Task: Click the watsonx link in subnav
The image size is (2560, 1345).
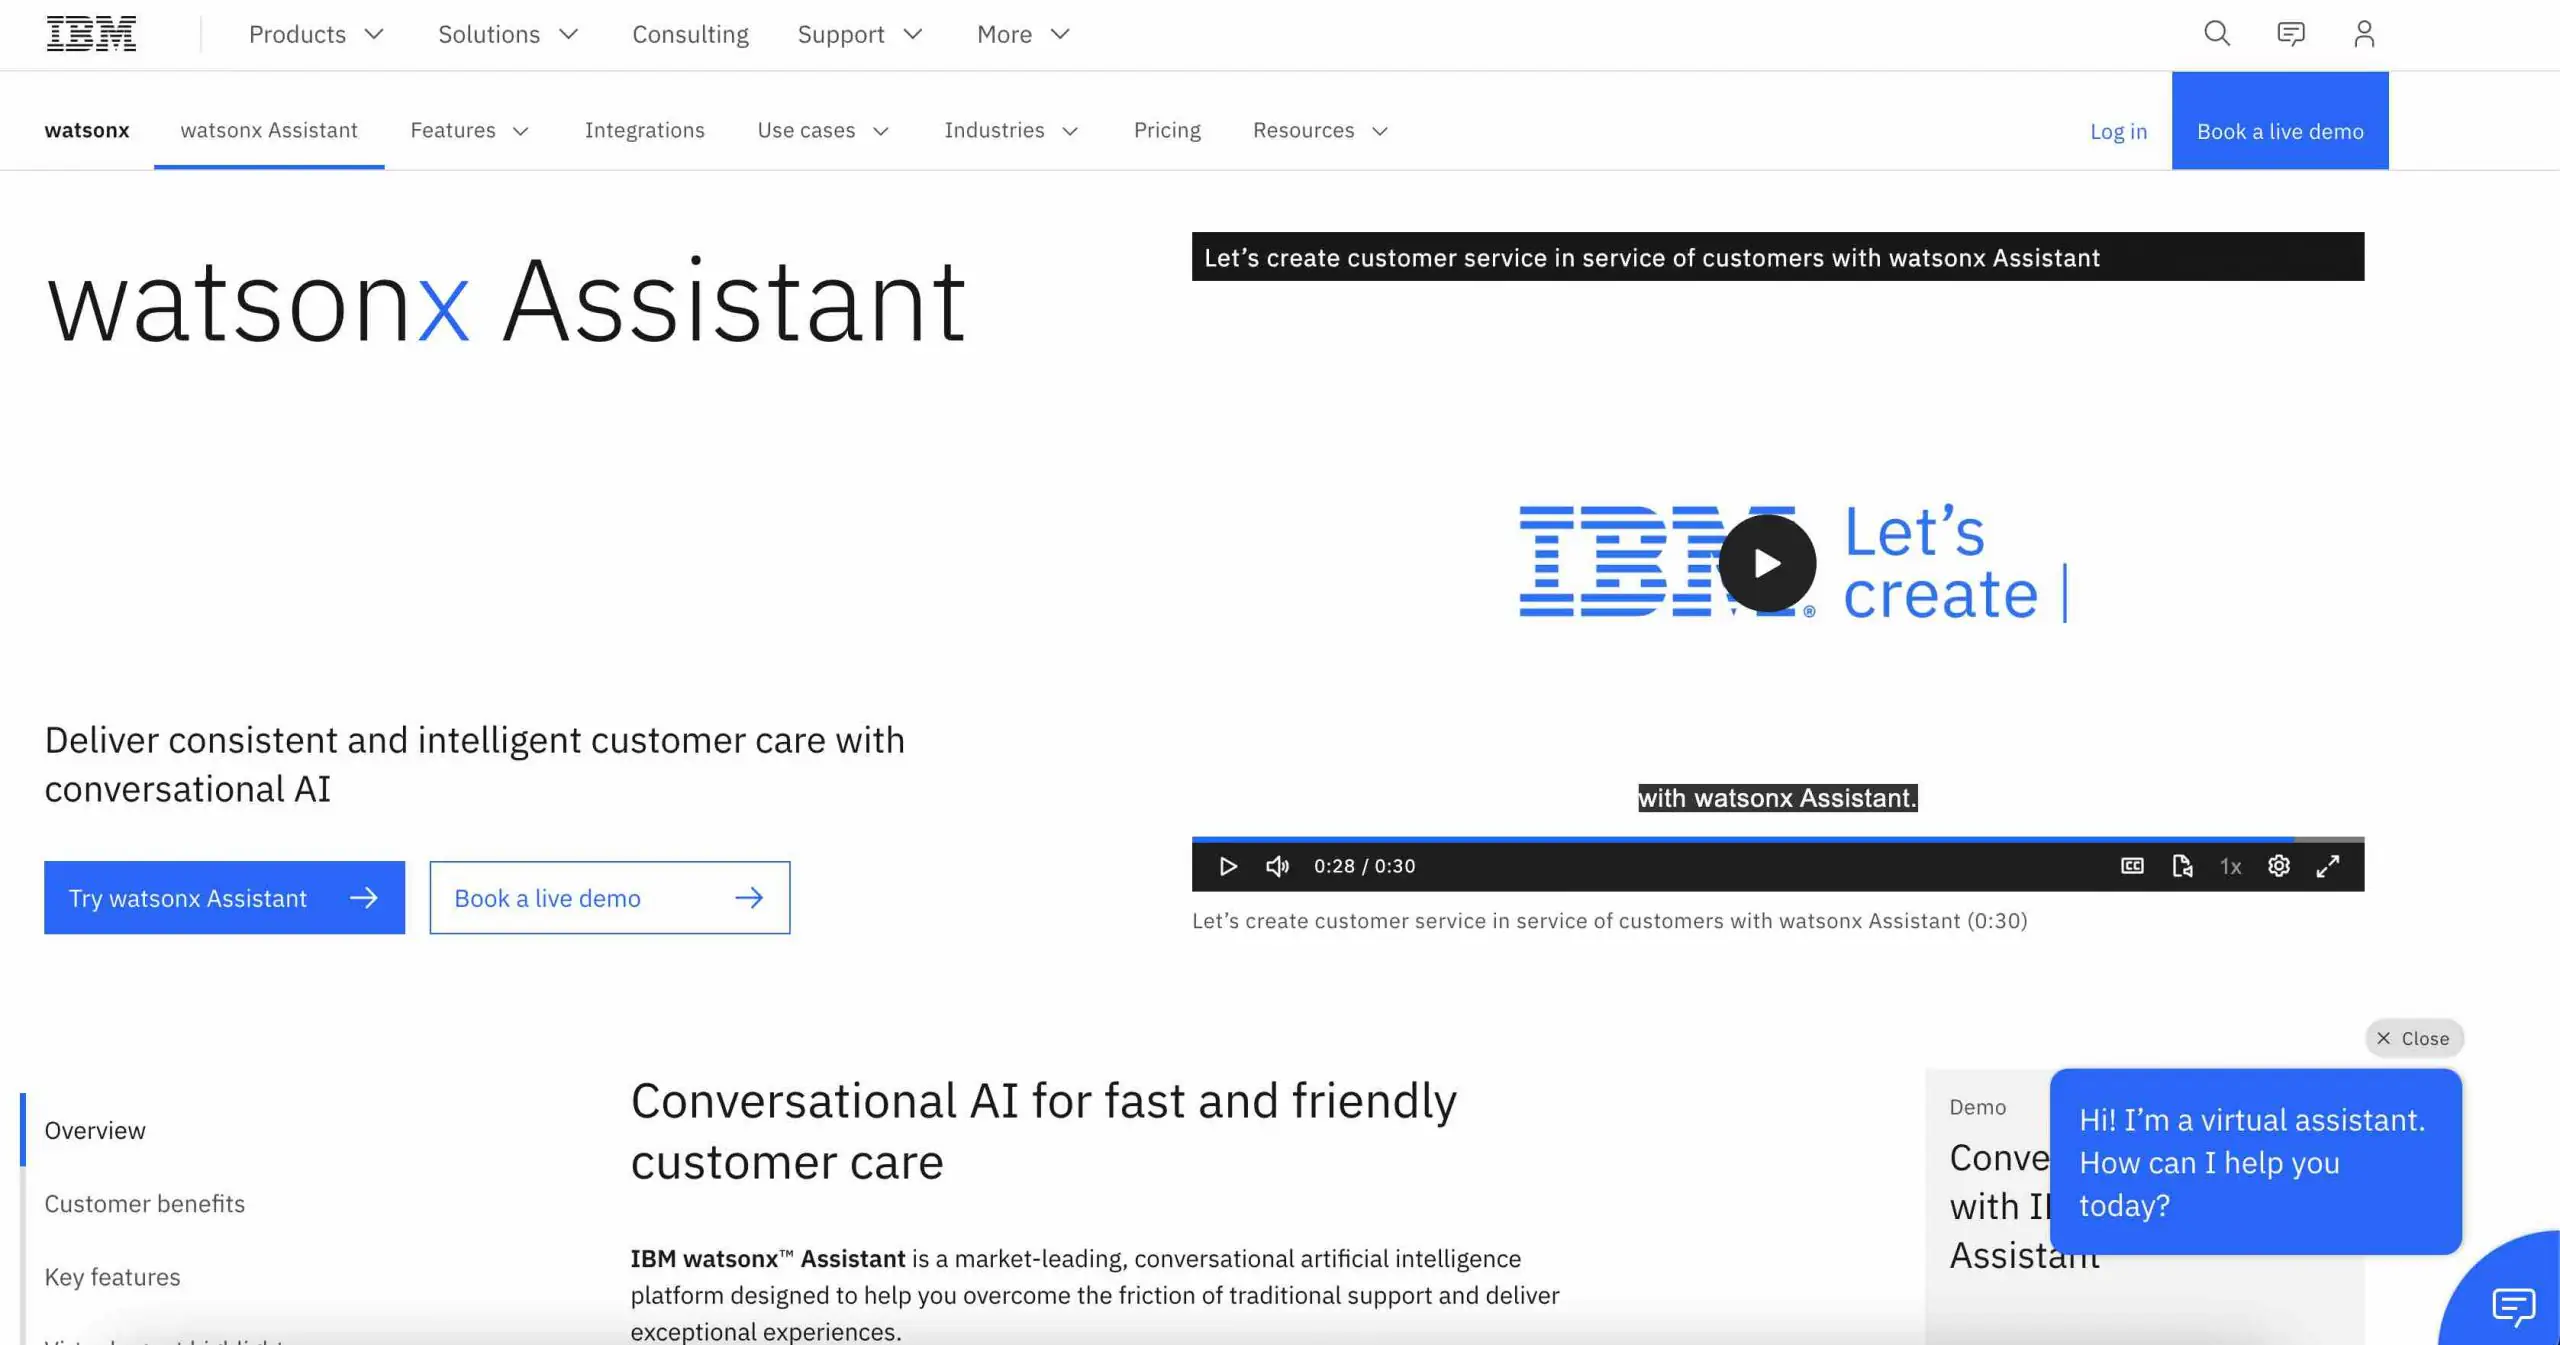Action: [x=87, y=130]
